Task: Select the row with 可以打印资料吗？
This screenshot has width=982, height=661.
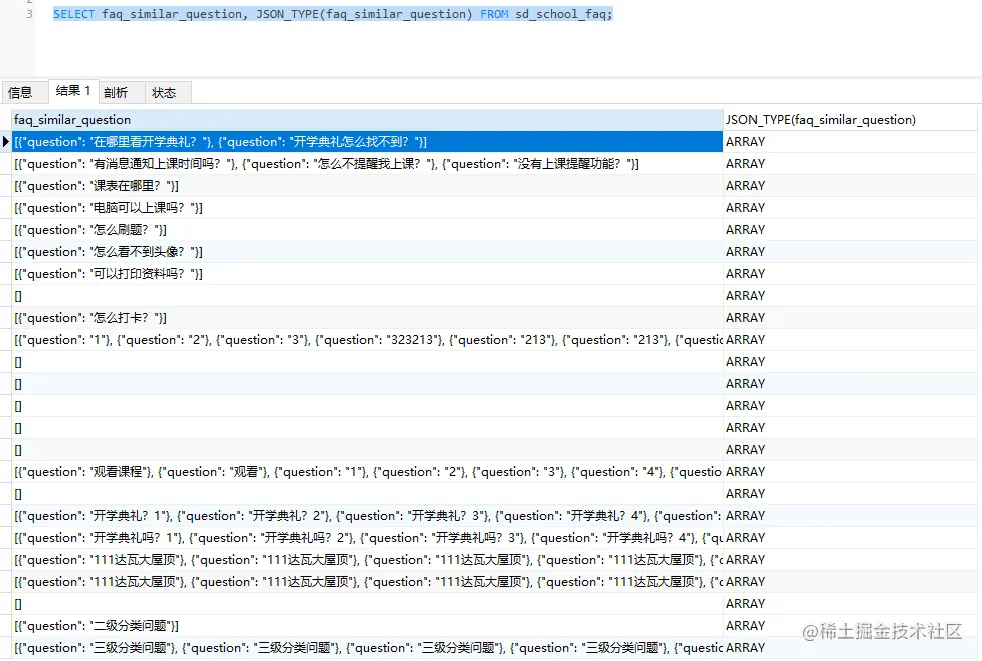Action: [367, 273]
